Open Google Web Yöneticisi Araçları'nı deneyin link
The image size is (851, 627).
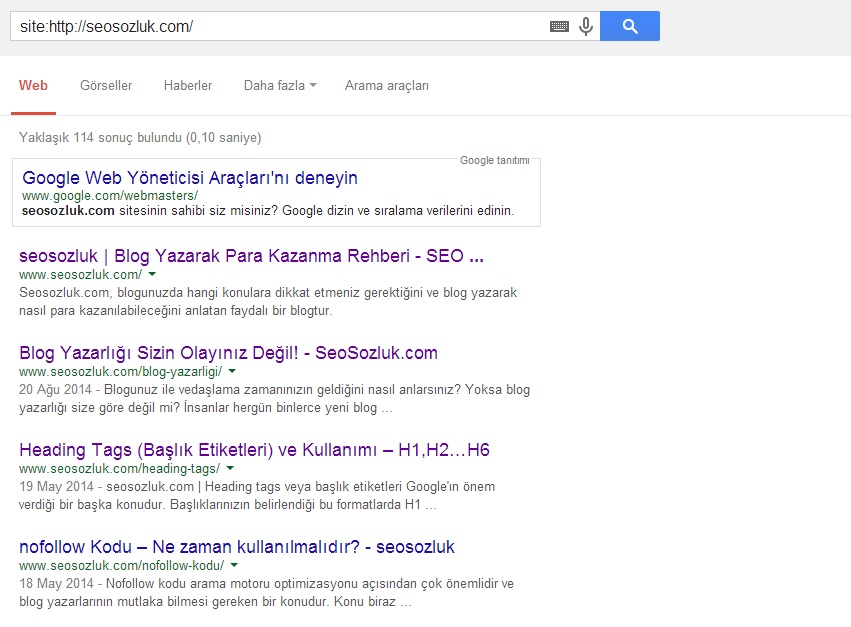point(190,178)
